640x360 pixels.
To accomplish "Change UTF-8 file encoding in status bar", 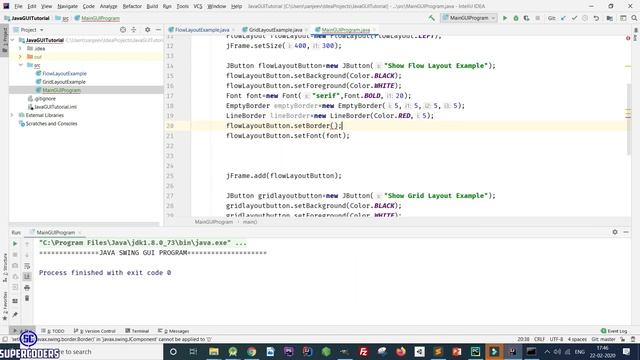I will pos(556,339).
